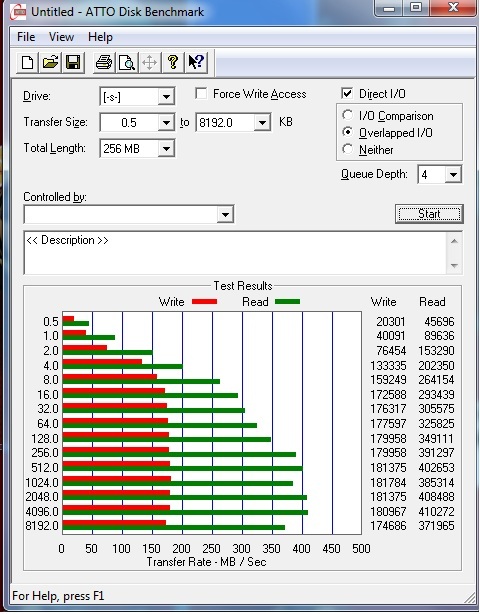Select read value 410272

[x=436, y=511]
